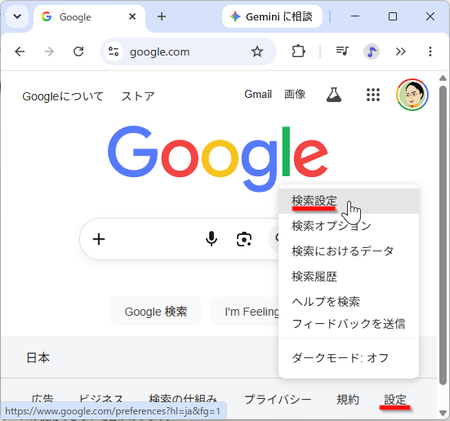Select 検索設定 menu item
The image size is (450, 421).
click(349, 201)
